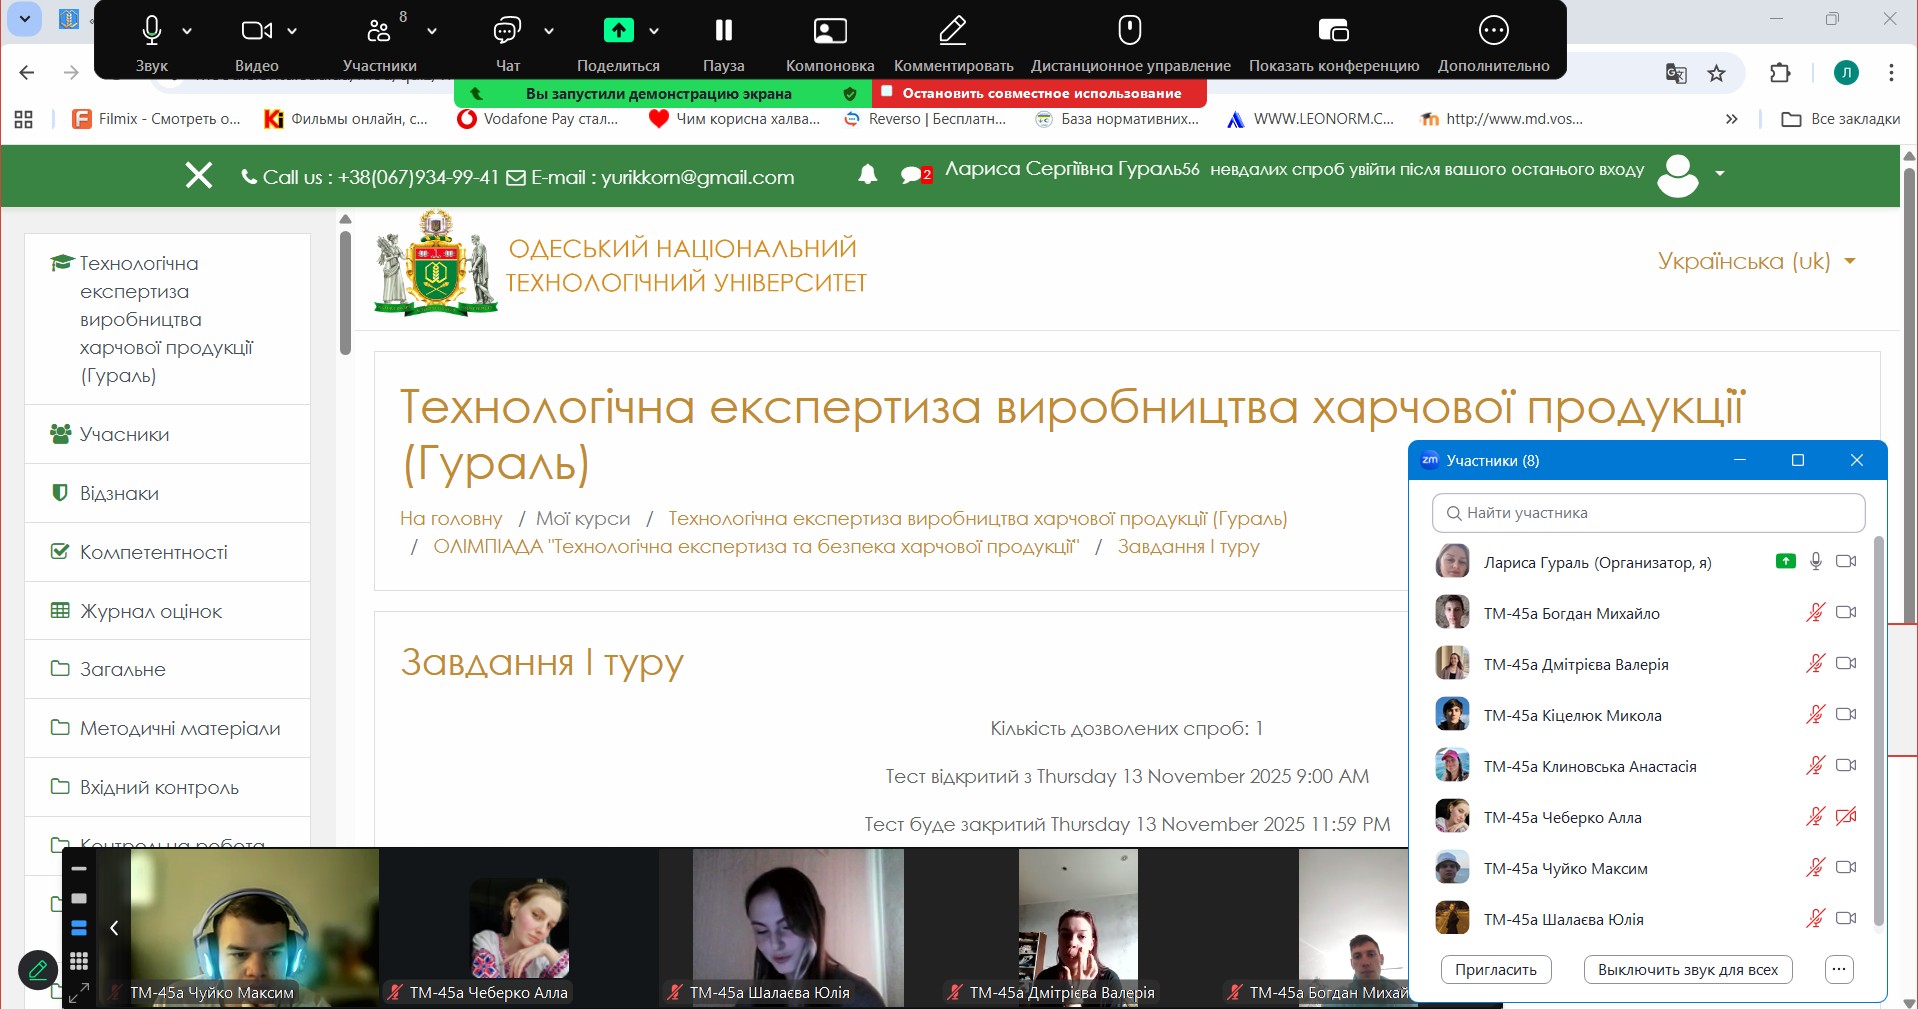Open Журнал оцінок in the sidebar
This screenshot has width=1918, height=1009.
click(x=151, y=611)
